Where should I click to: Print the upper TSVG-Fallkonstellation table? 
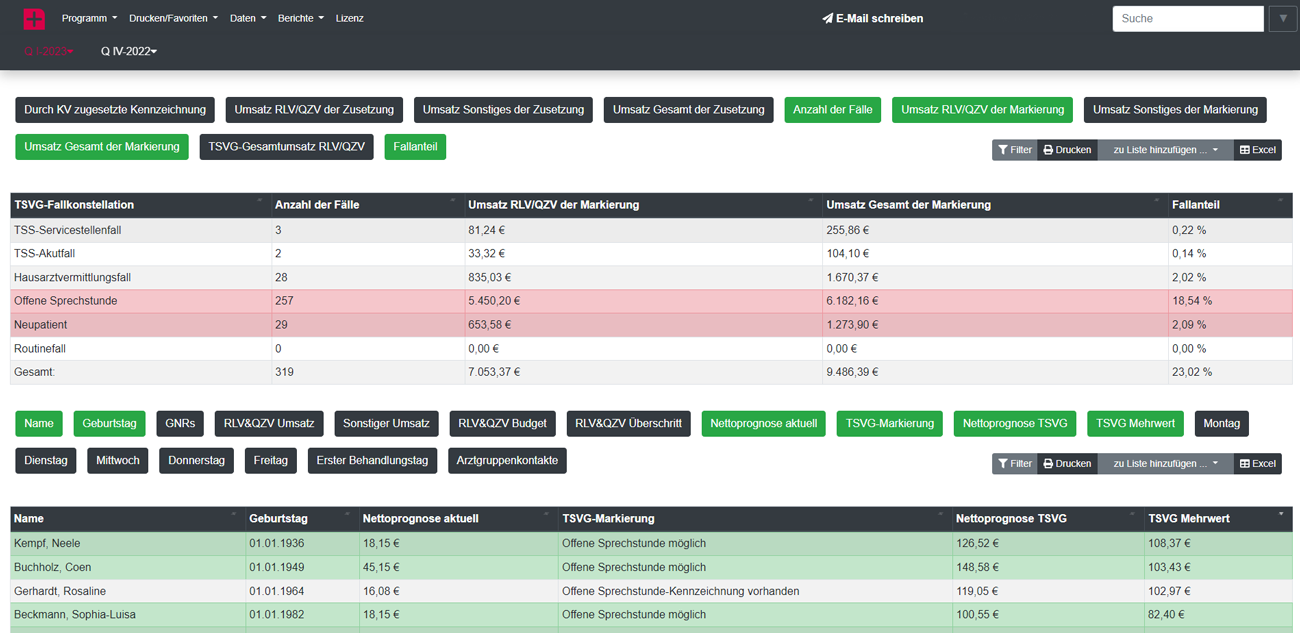pos(1067,150)
